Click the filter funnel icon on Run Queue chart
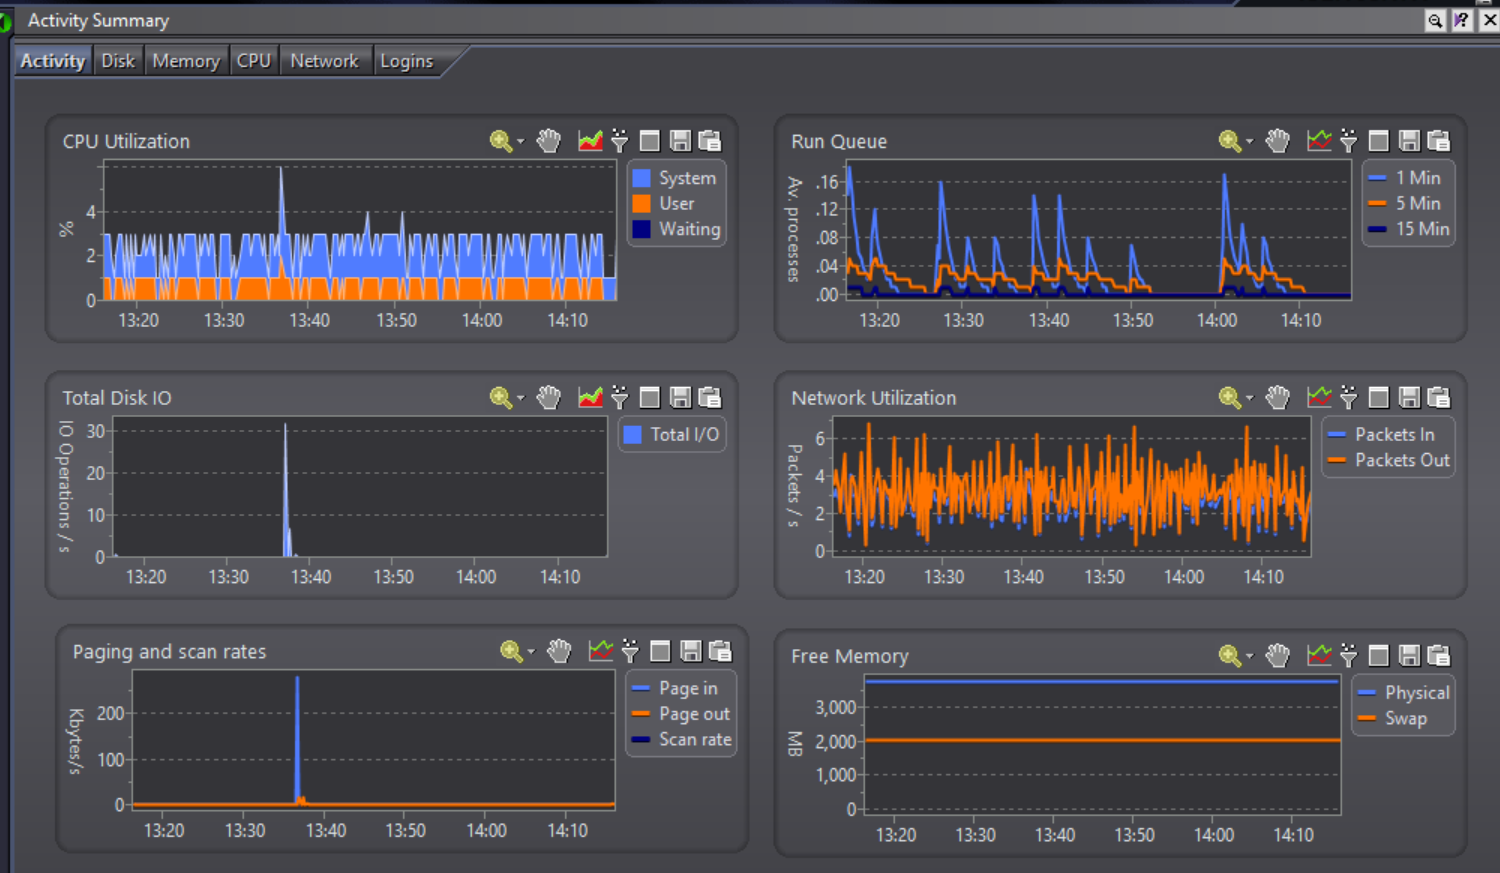 tap(1348, 141)
